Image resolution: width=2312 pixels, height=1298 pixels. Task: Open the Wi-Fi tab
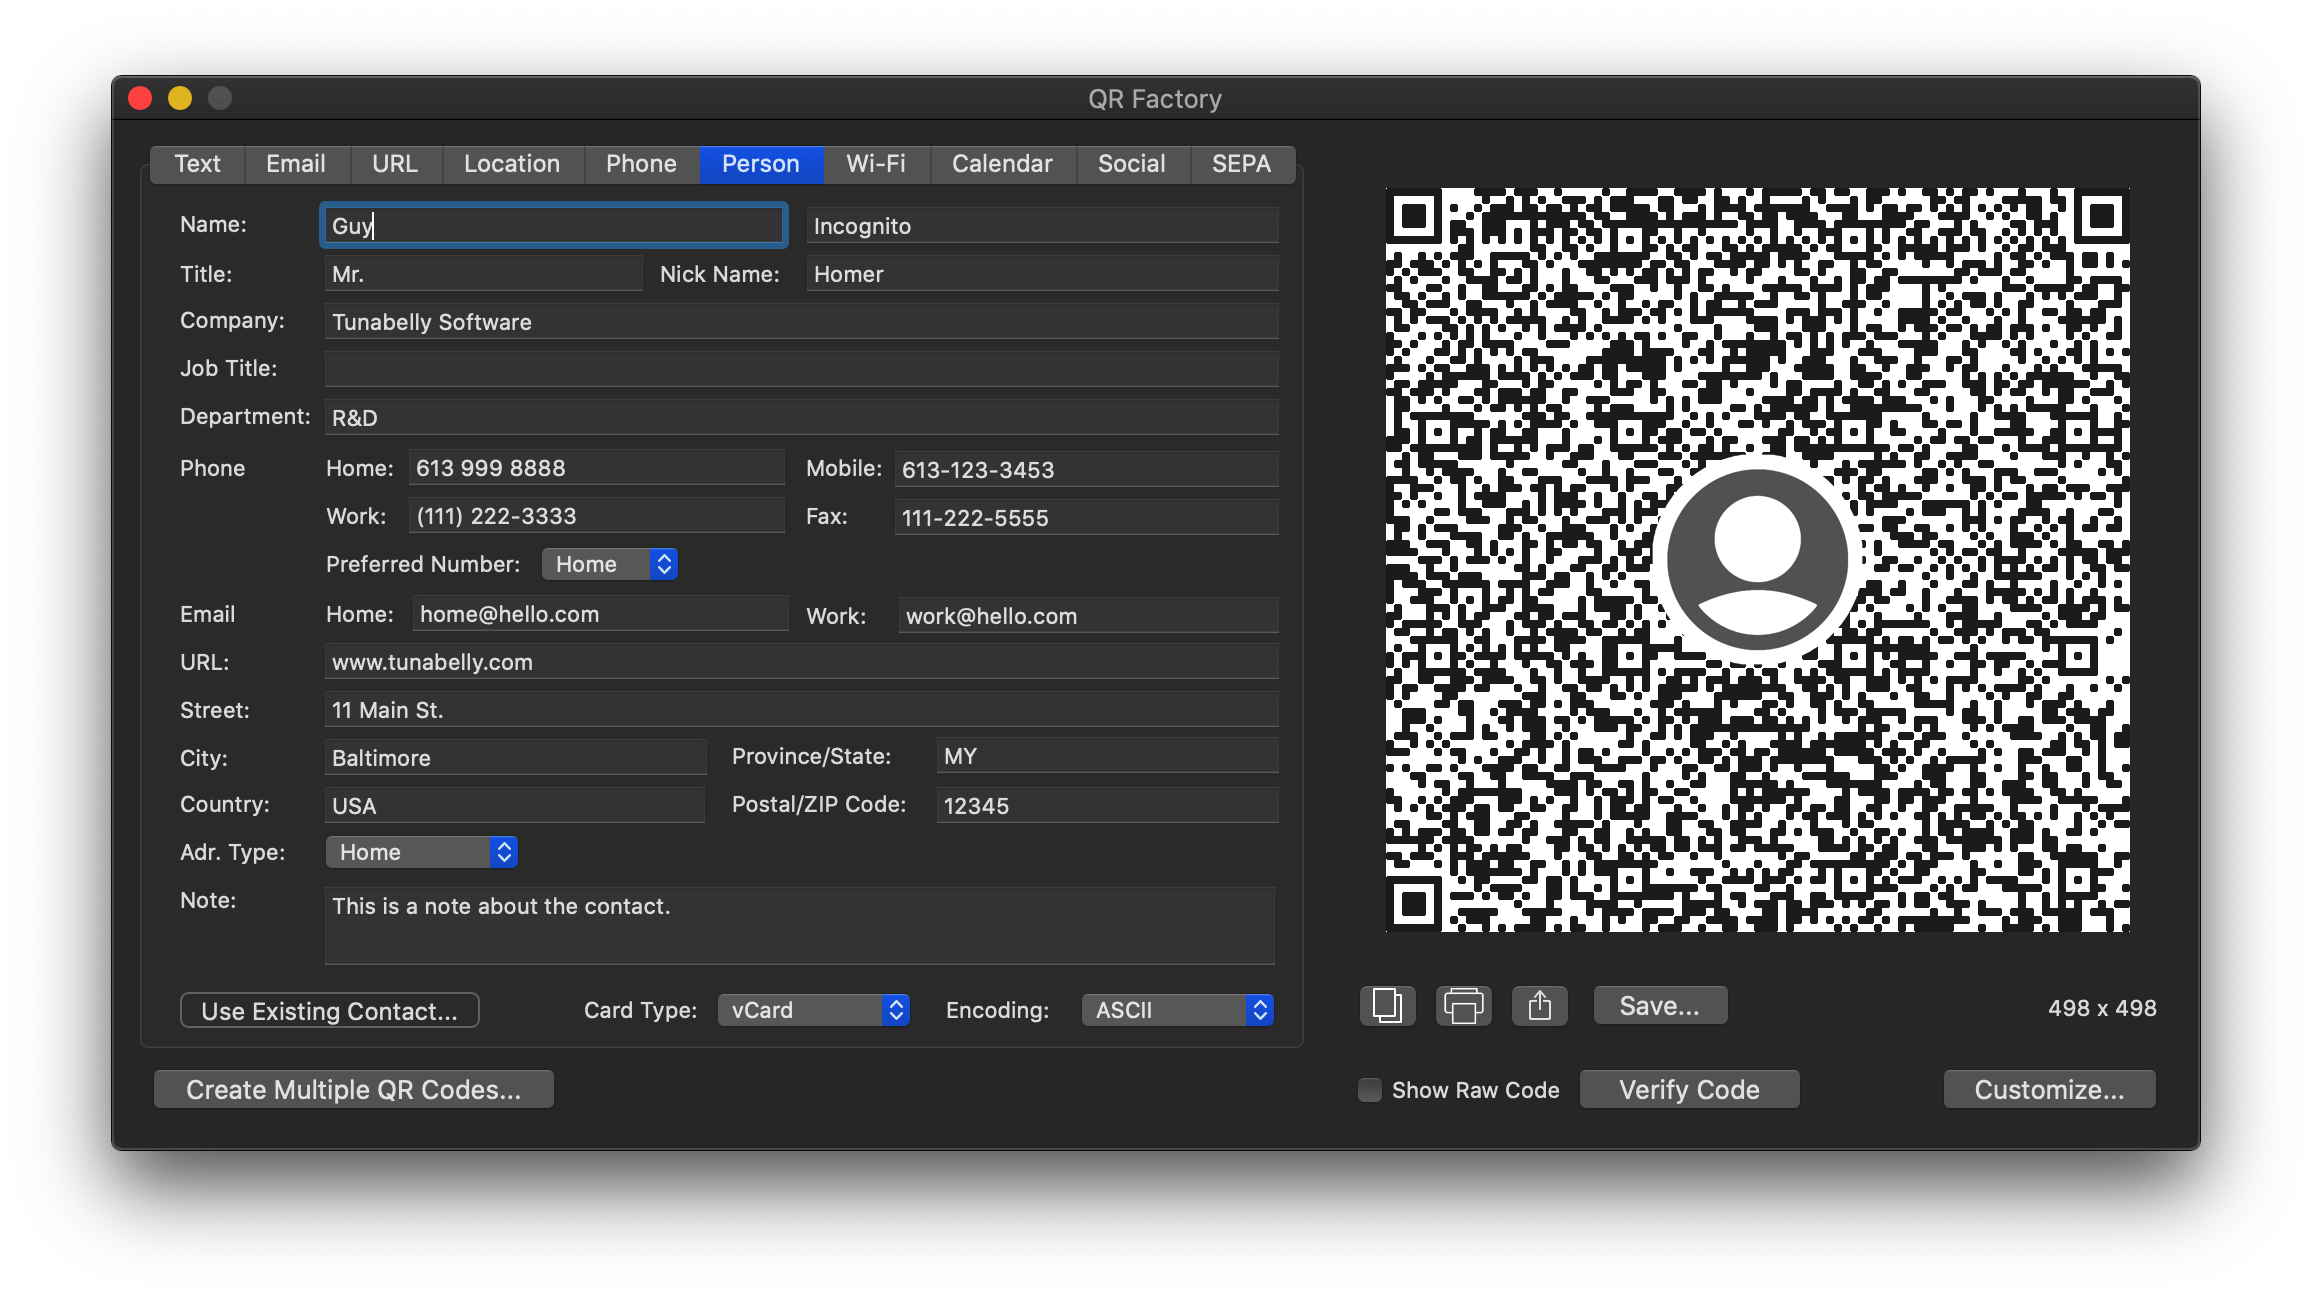pos(876,164)
